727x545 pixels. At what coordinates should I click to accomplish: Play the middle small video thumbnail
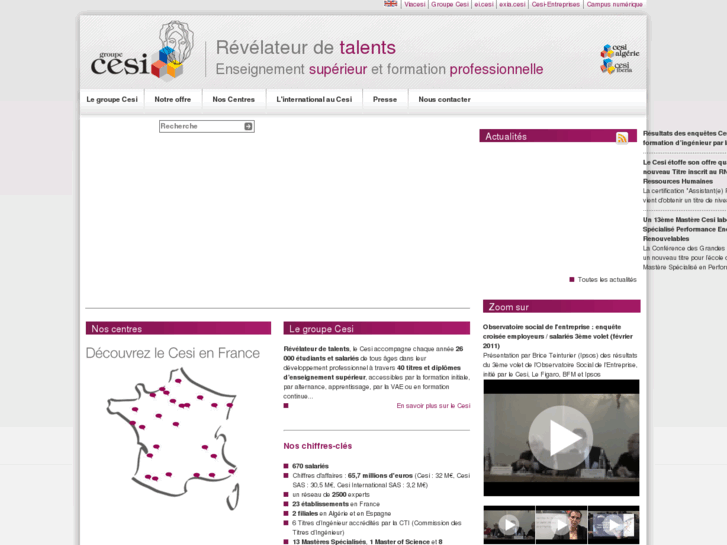coord(561,525)
